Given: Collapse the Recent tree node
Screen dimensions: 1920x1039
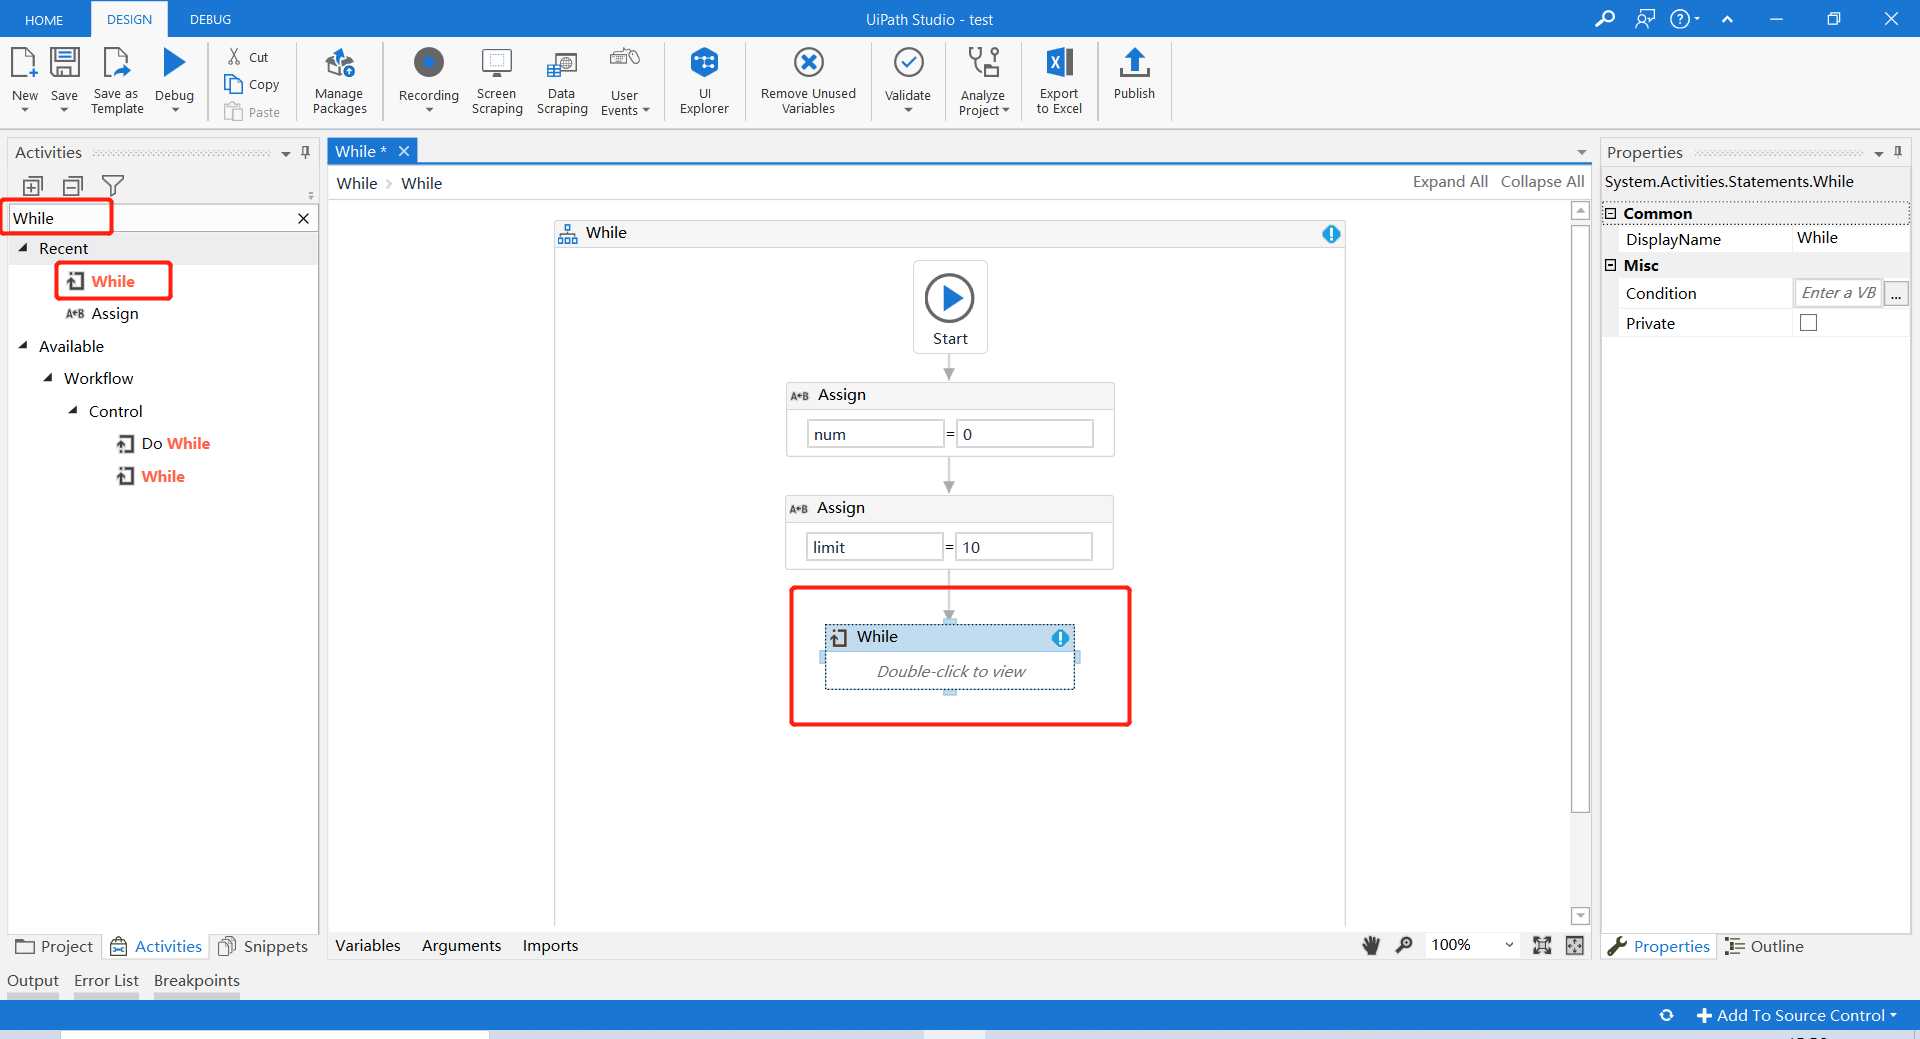Looking at the screenshot, I should click(23, 248).
